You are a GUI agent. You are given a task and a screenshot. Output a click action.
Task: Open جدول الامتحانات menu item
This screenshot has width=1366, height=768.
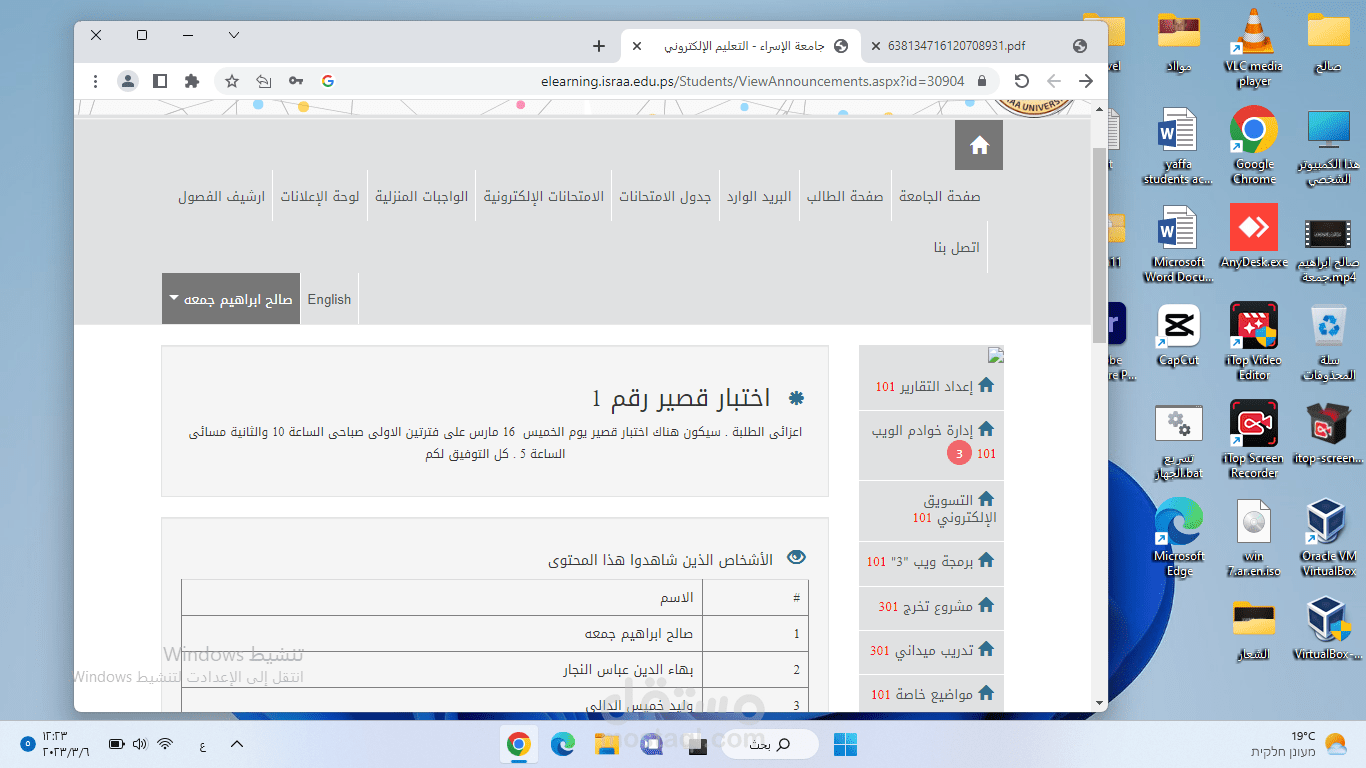(x=664, y=196)
